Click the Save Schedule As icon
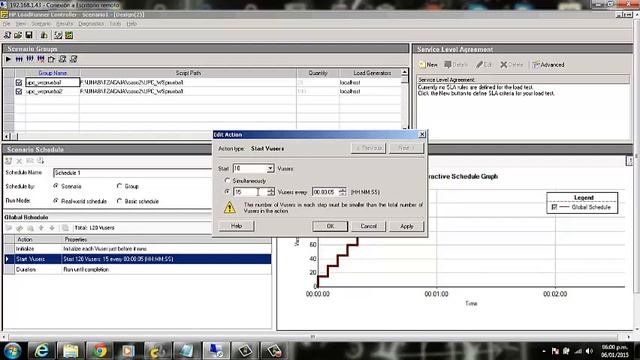 click(x=40, y=161)
